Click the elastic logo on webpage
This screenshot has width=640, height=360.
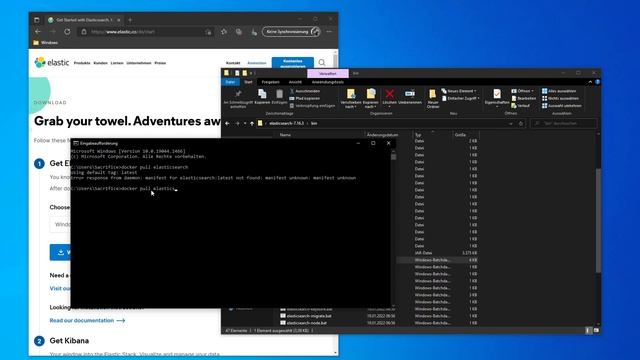(x=51, y=62)
